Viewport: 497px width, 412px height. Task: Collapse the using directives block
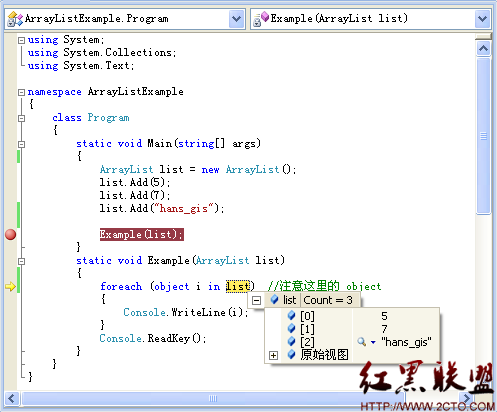pos(21,40)
